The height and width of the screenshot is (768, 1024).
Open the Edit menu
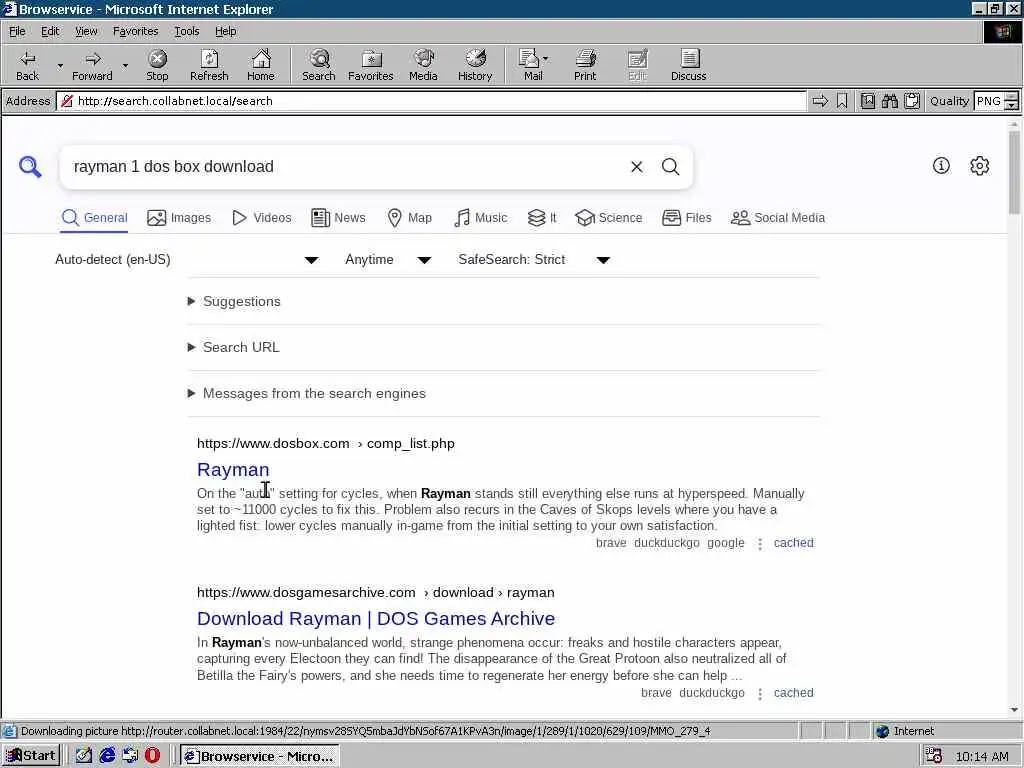(50, 31)
